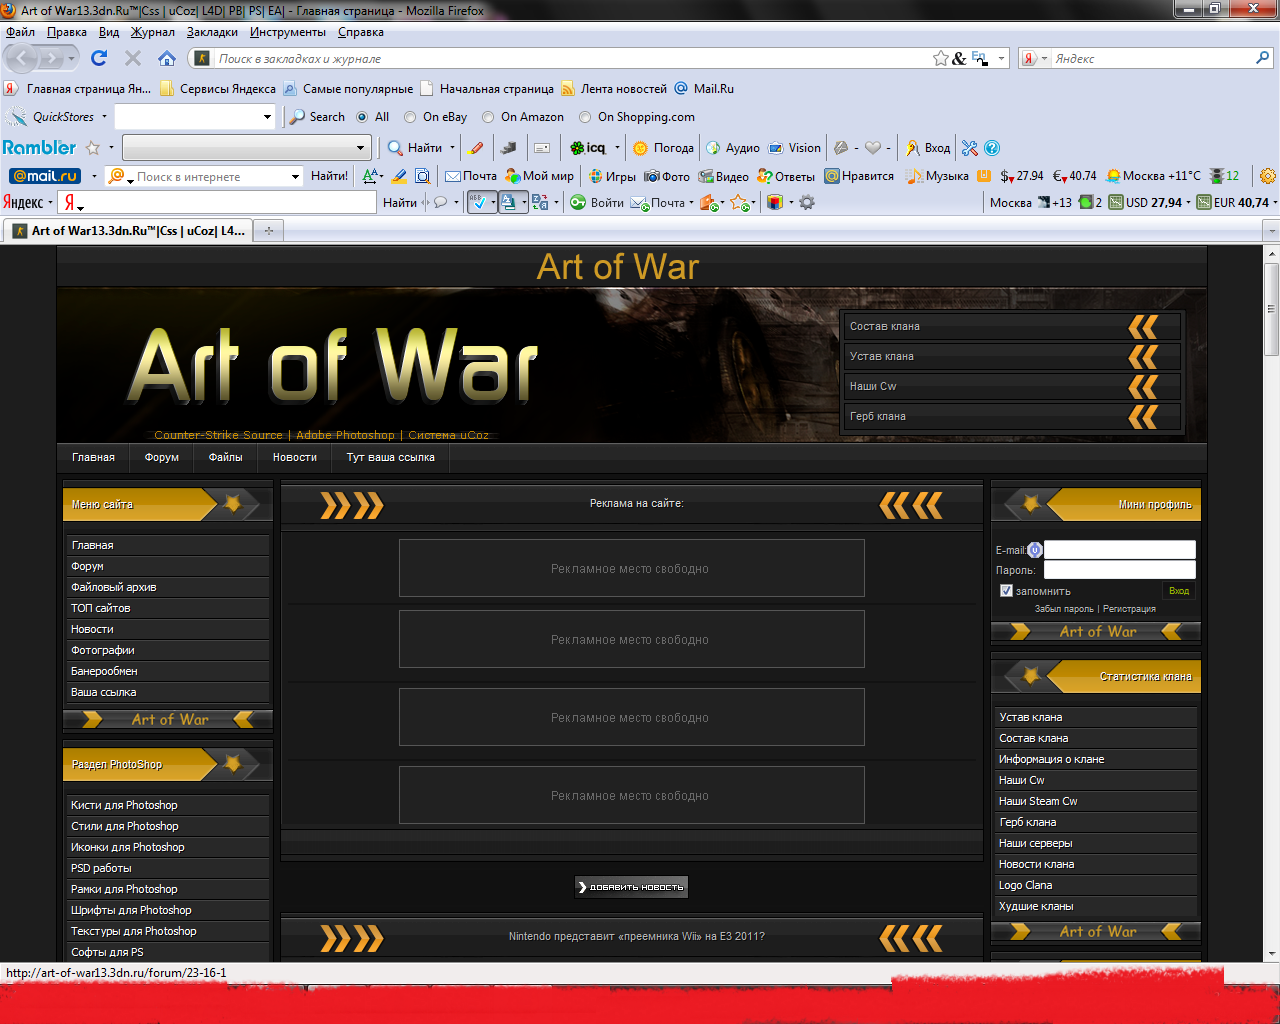
Task: Open Погода weather in Rambler toolbar
Action: 663,148
